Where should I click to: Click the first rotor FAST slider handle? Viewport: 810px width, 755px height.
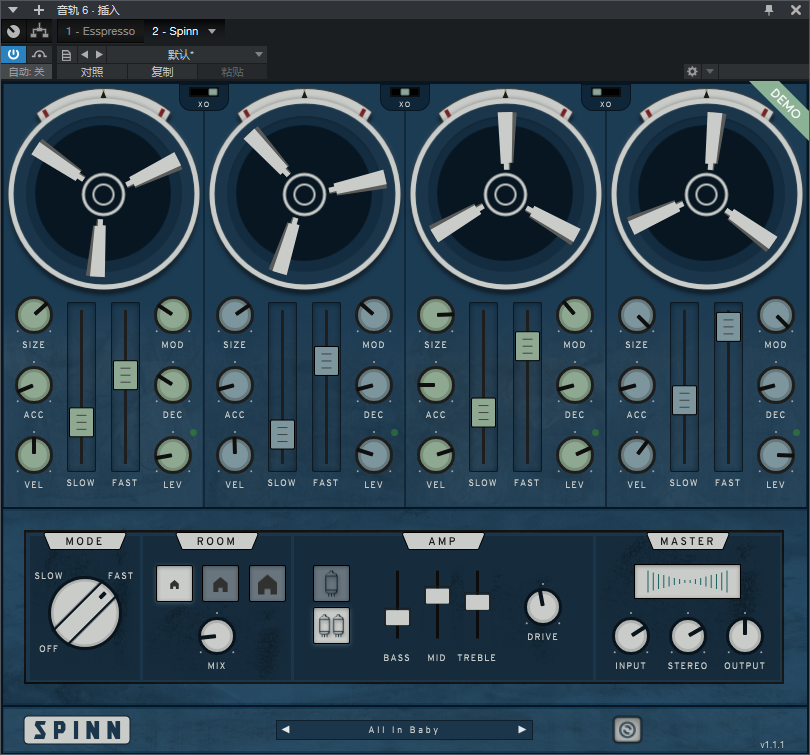pyautogui.click(x=126, y=375)
